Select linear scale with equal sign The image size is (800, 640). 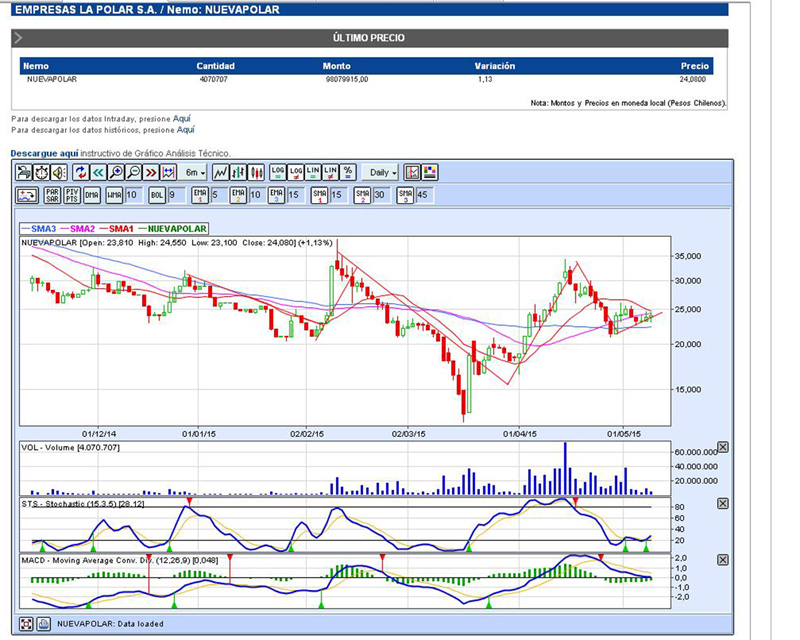313,173
